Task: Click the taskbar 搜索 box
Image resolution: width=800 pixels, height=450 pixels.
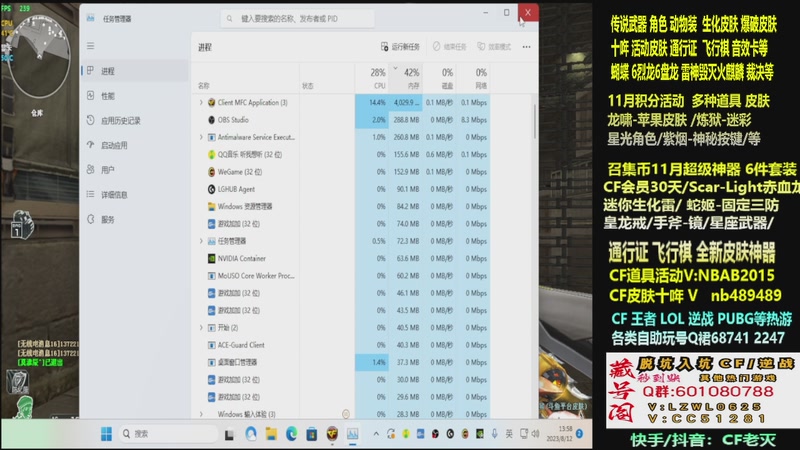Action: pos(168,434)
